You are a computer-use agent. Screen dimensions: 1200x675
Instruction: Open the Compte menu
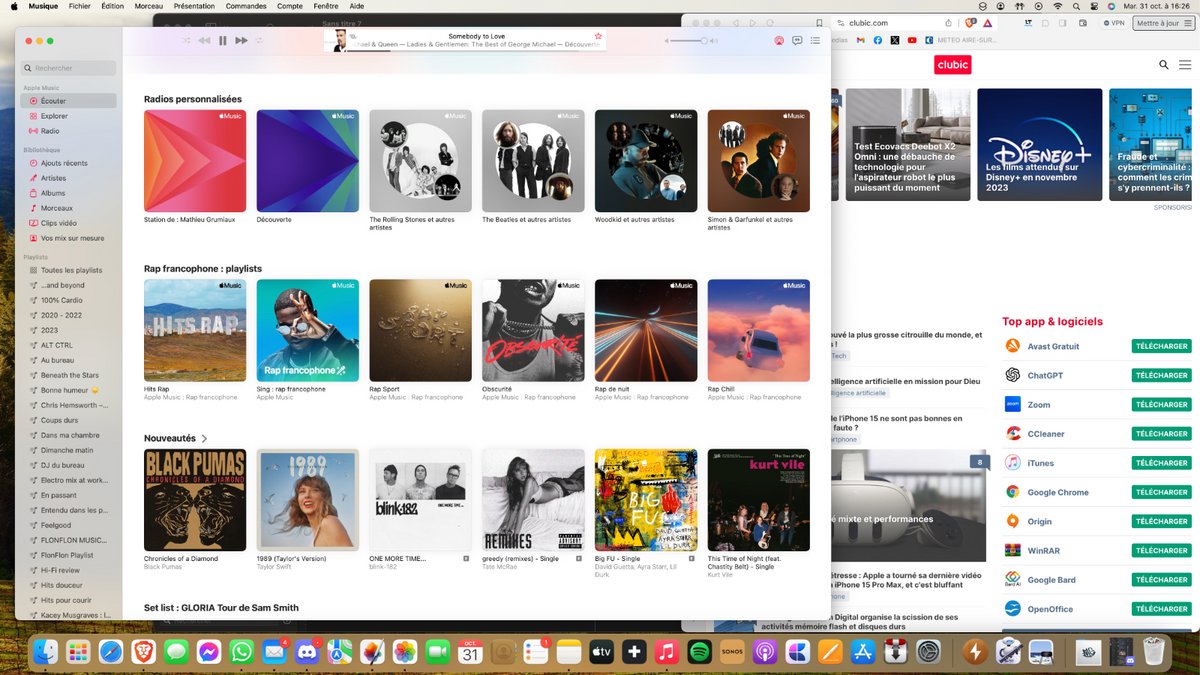290,6
